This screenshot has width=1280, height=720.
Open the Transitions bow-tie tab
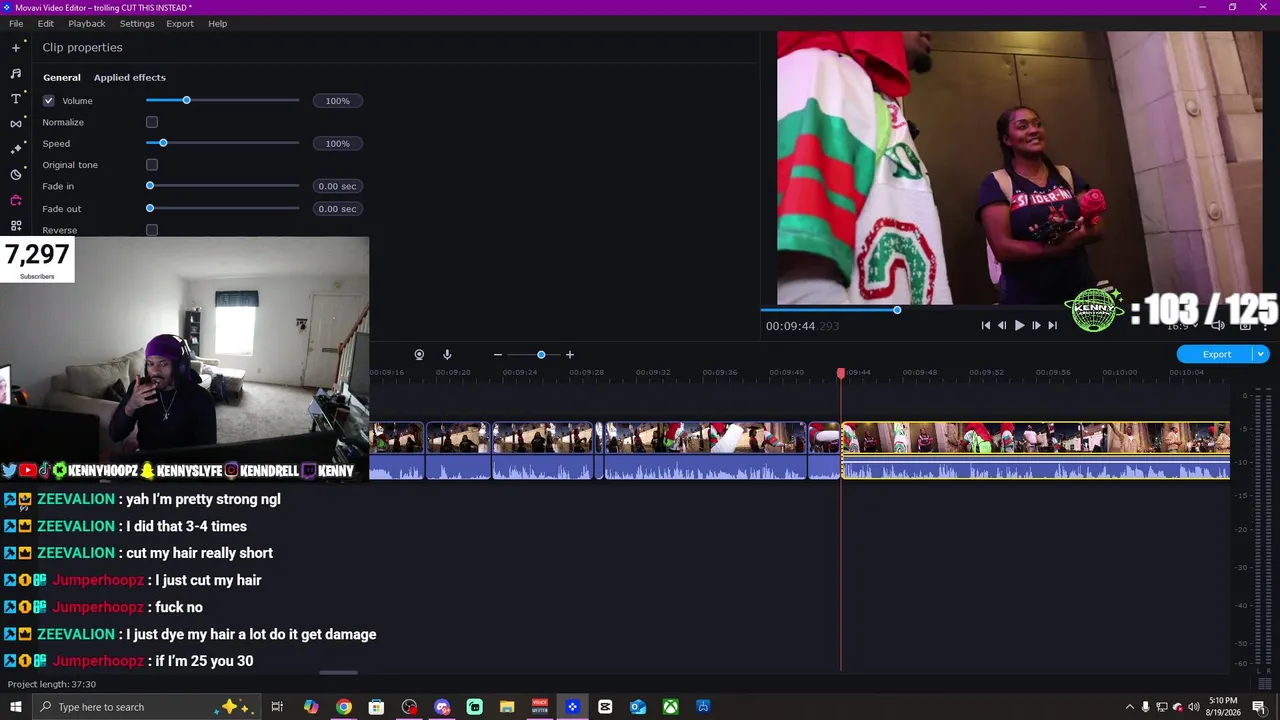(x=15, y=123)
